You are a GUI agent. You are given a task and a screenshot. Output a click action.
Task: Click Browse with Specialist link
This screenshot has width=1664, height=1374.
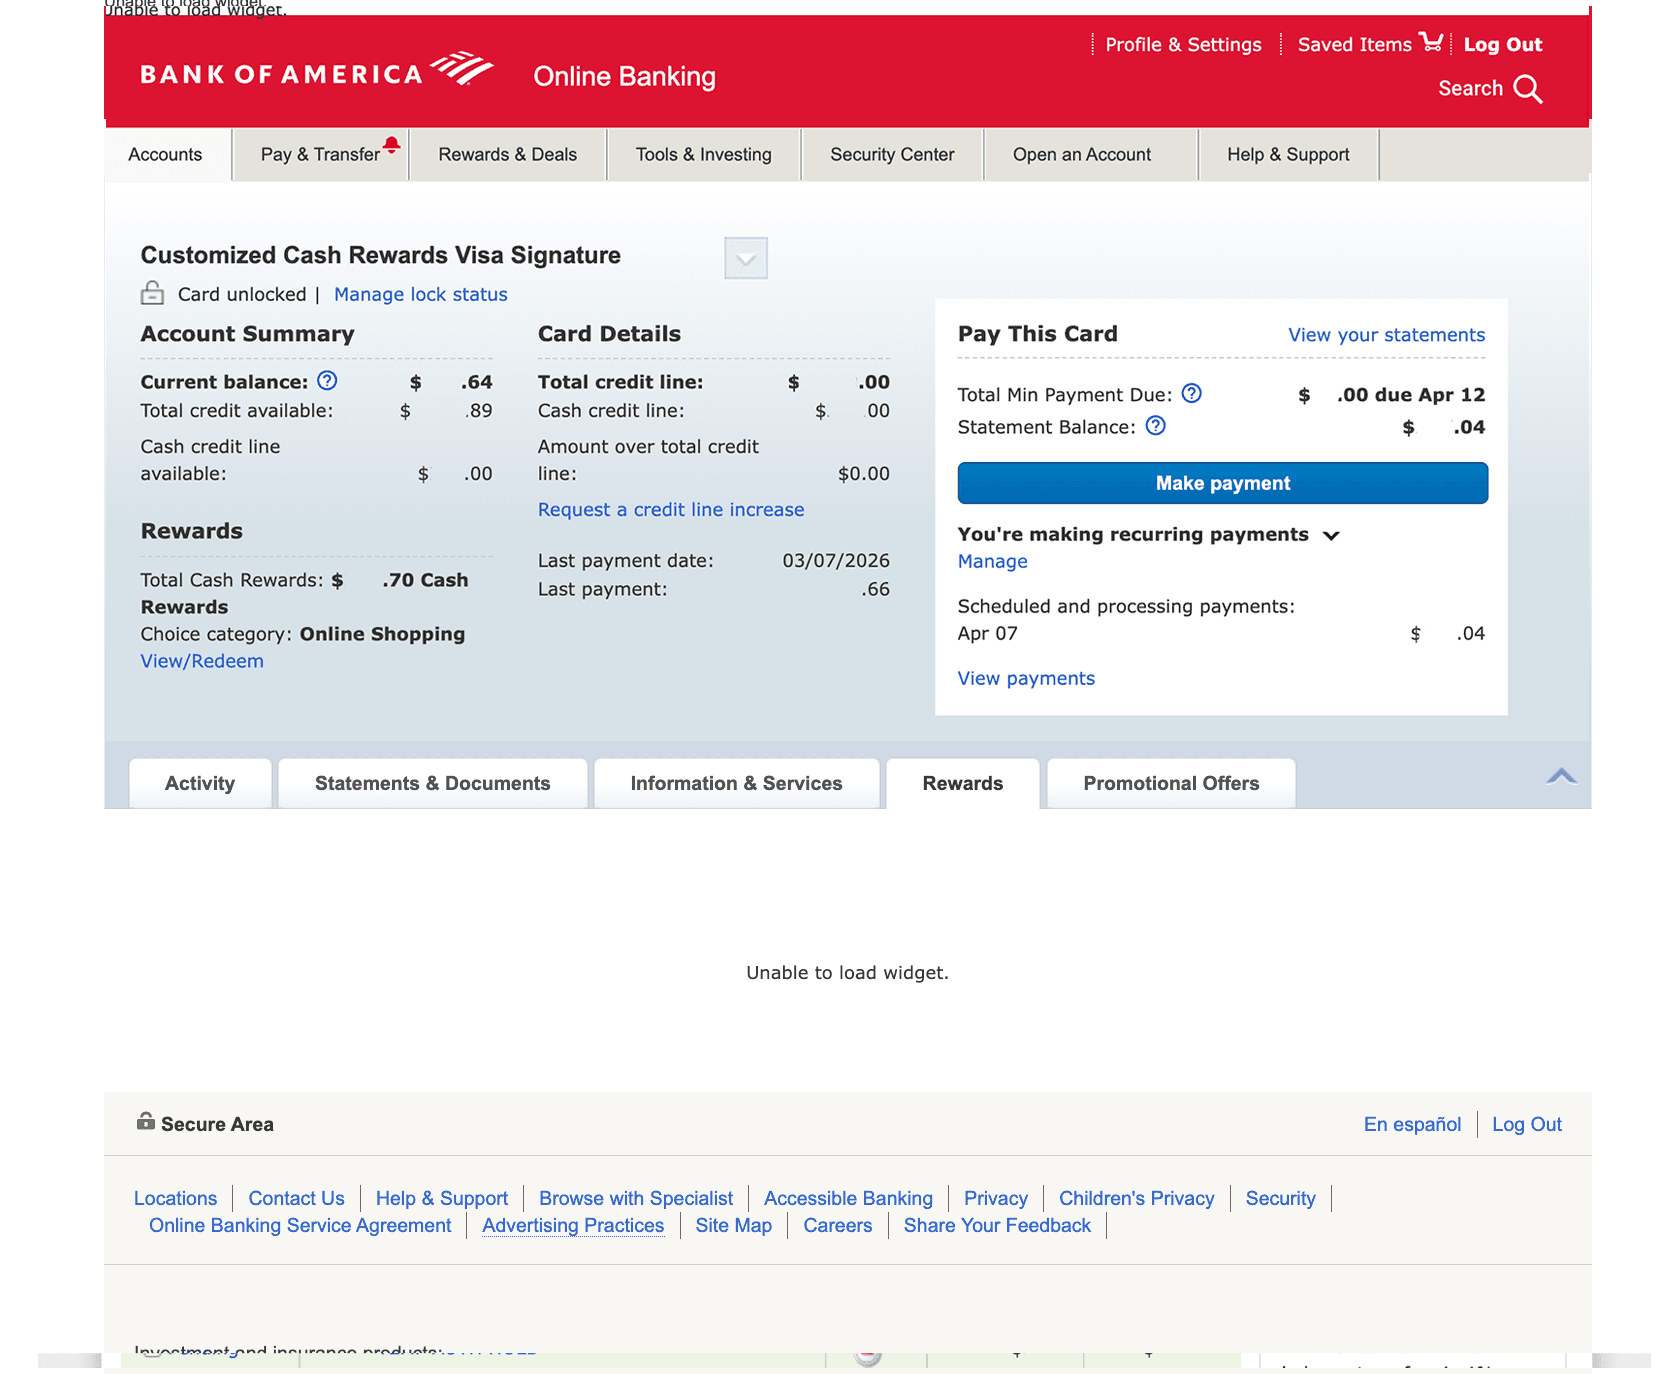pos(635,1198)
